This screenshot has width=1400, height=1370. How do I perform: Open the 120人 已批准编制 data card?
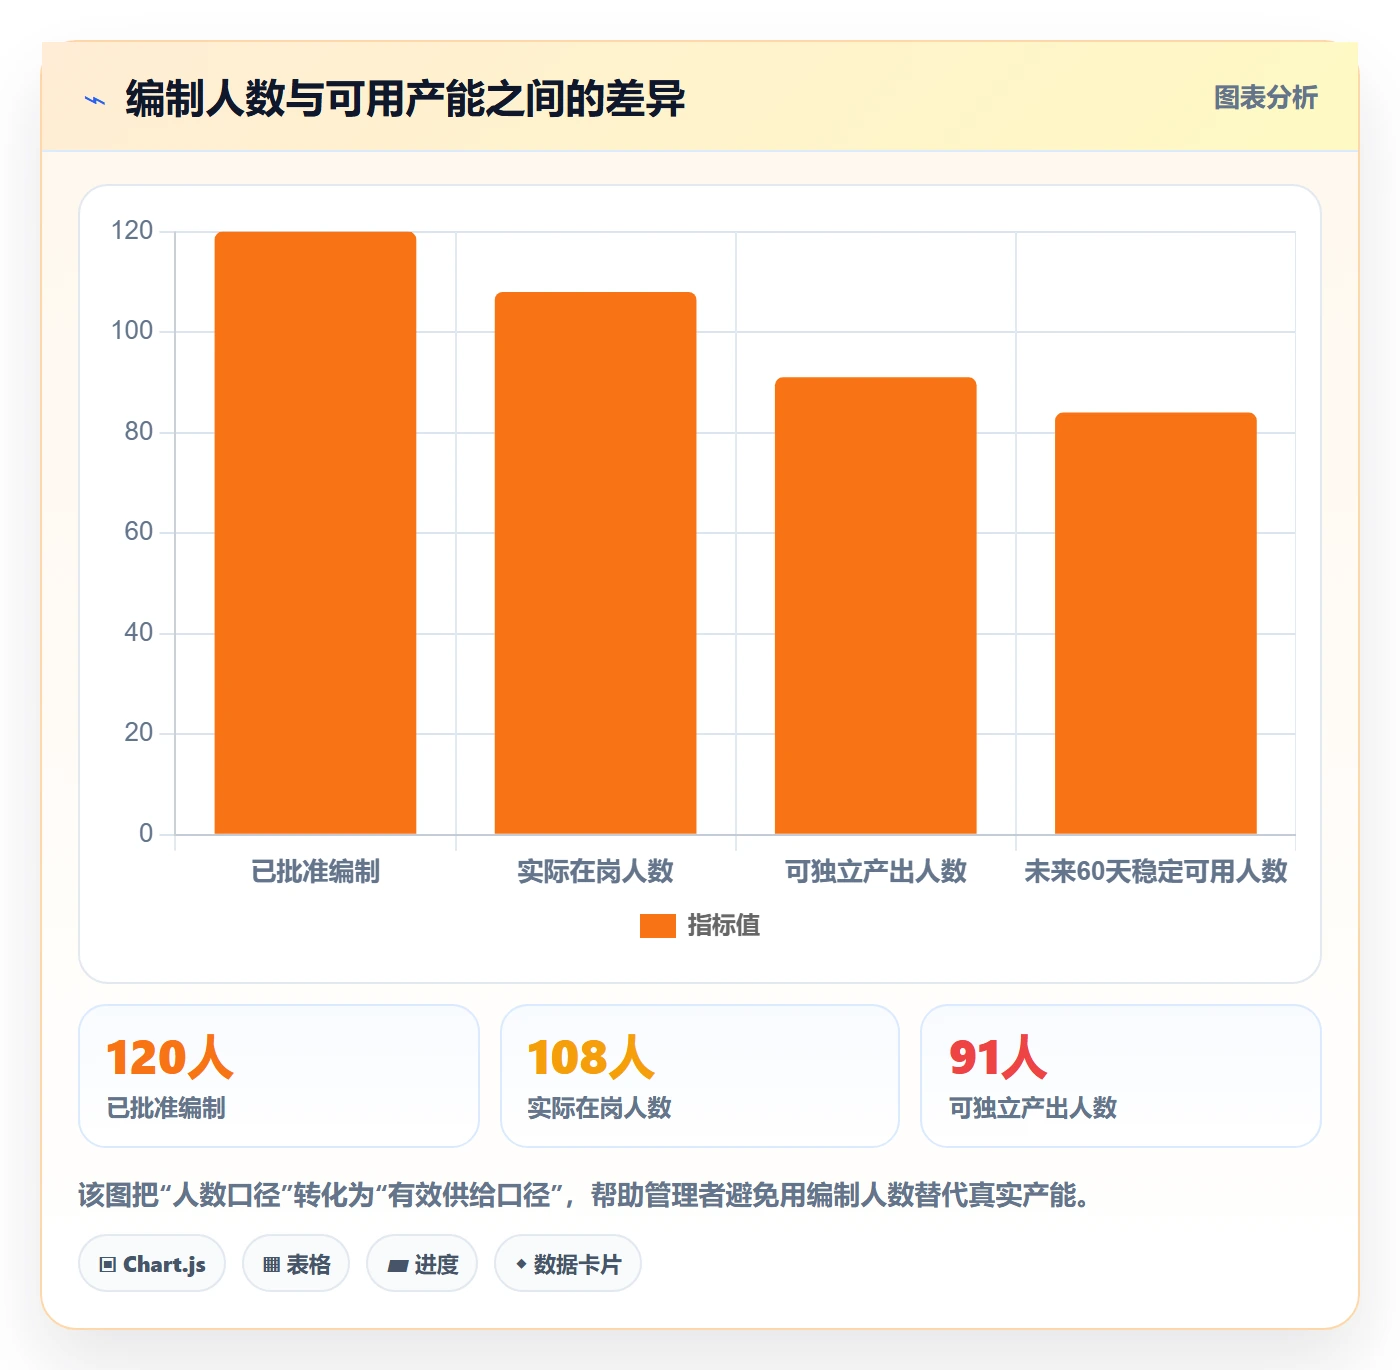pos(279,1076)
